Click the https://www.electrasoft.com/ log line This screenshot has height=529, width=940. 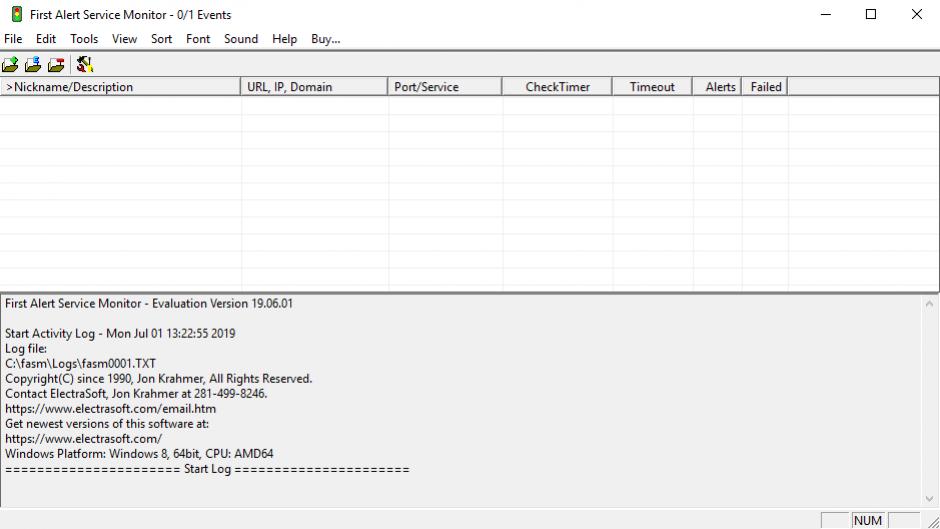point(83,439)
